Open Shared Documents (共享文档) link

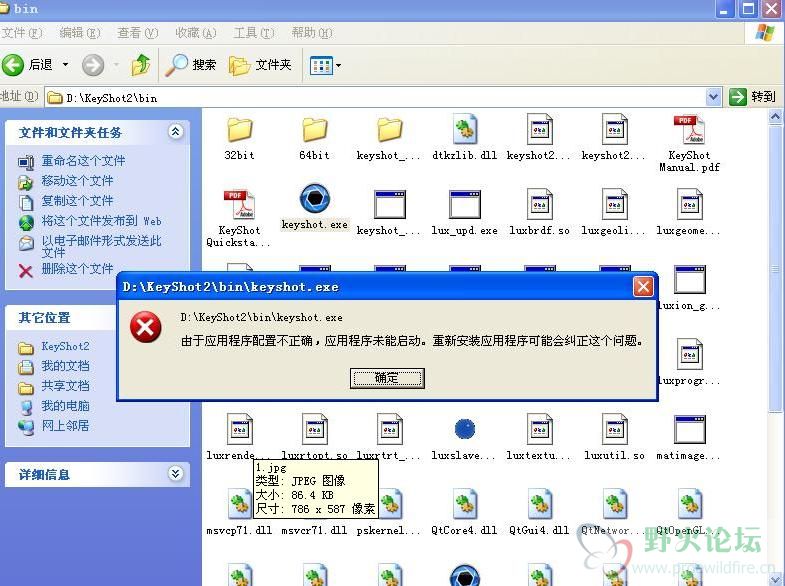(65, 386)
